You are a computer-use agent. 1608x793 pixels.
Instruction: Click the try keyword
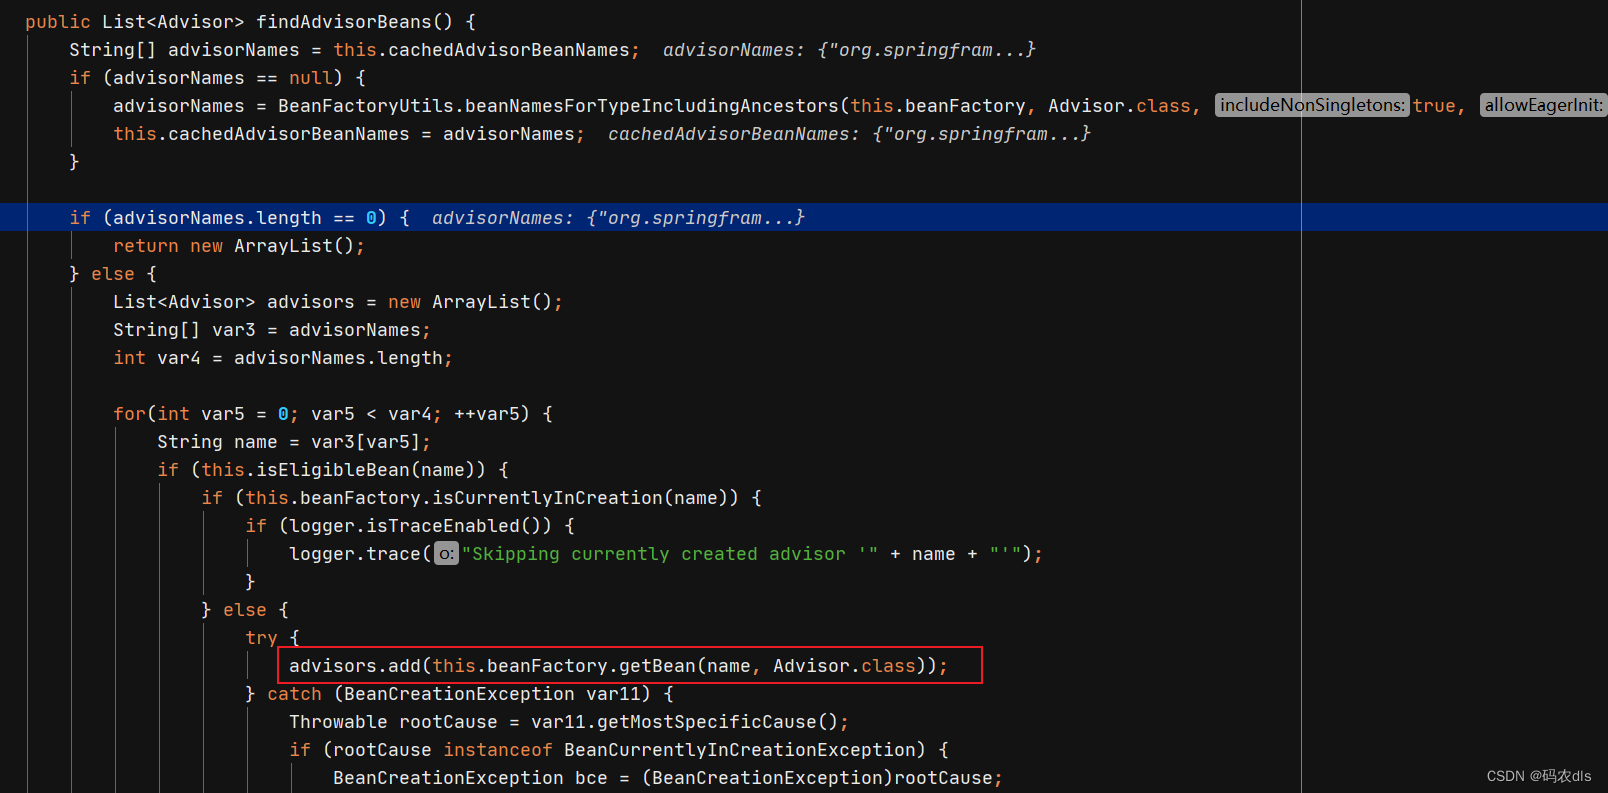click(x=261, y=638)
